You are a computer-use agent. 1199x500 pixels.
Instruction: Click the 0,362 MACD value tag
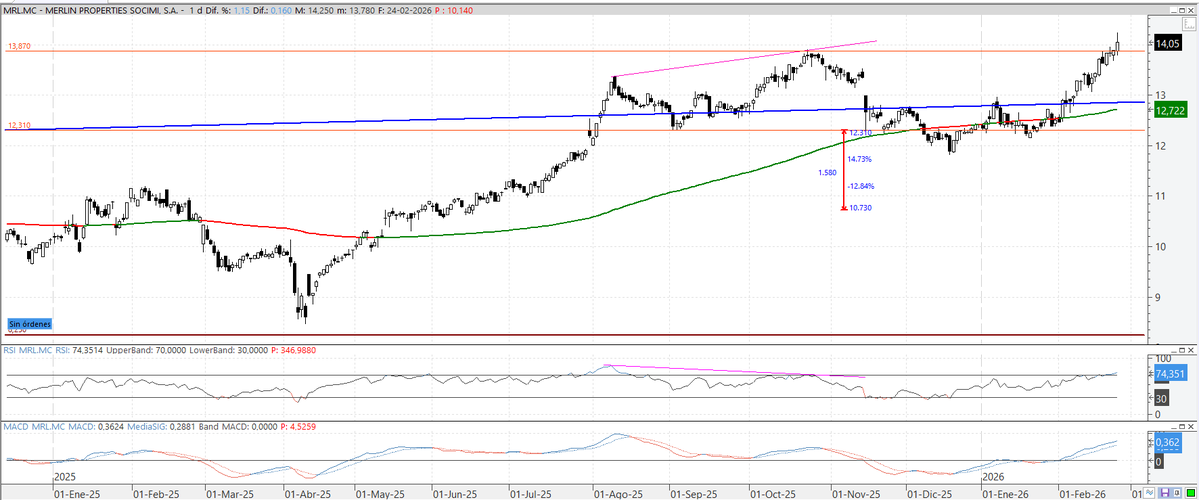[x=1168, y=442]
